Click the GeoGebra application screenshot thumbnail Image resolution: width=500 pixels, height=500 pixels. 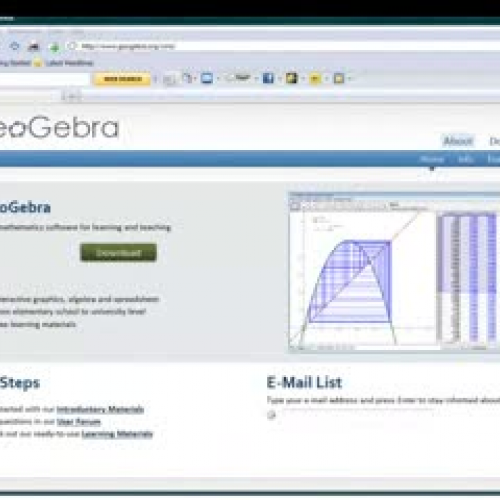[x=394, y=272]
